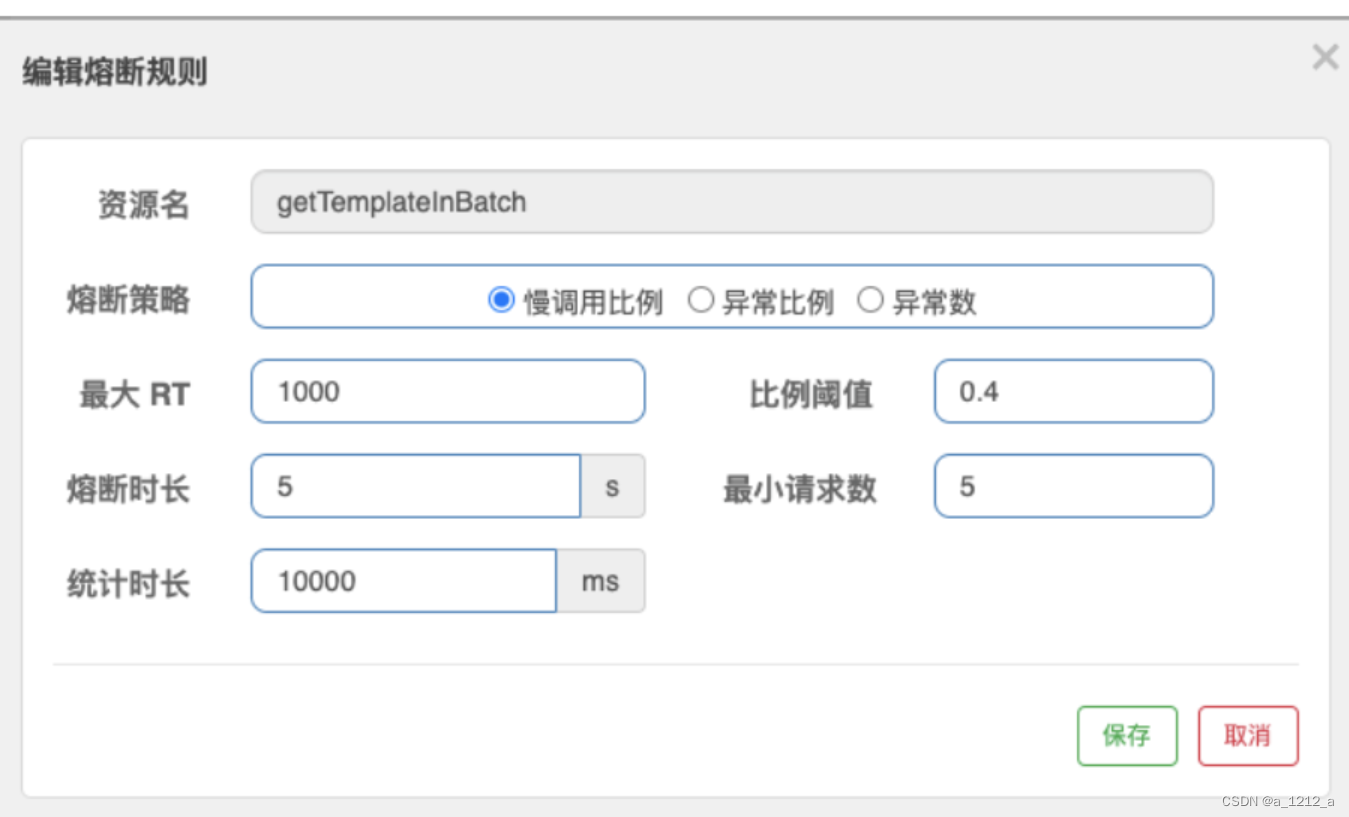Screen dimensions: 1349x817
Task: Focus the 最大 RT input field
Action: (x=447, y=391)
